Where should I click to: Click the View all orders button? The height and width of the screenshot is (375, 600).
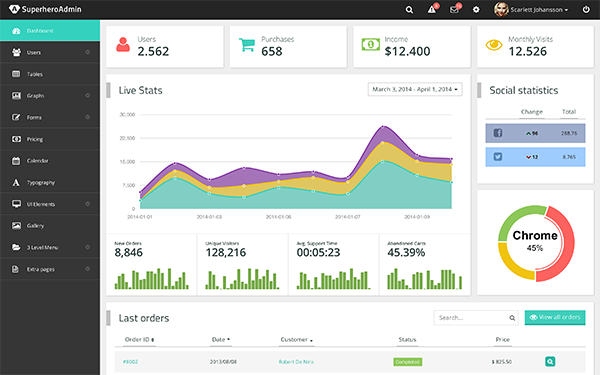[x=555, y=317]
